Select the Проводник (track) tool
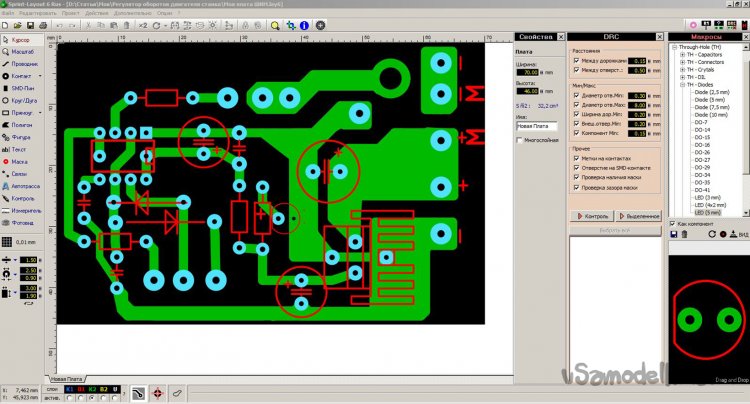750x404 pixels. point(26,62)
